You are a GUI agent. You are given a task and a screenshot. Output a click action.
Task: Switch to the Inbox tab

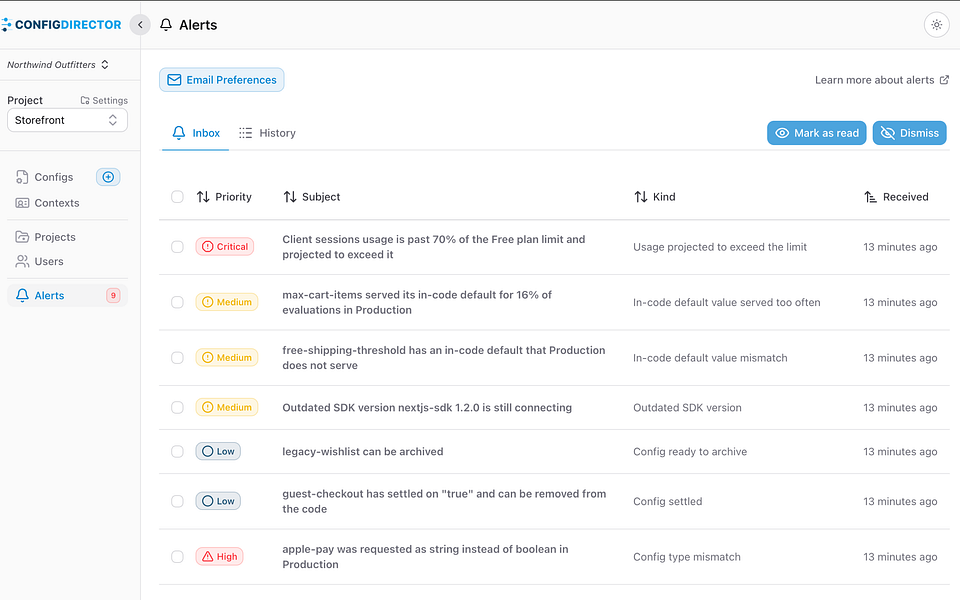click(196, 133)
